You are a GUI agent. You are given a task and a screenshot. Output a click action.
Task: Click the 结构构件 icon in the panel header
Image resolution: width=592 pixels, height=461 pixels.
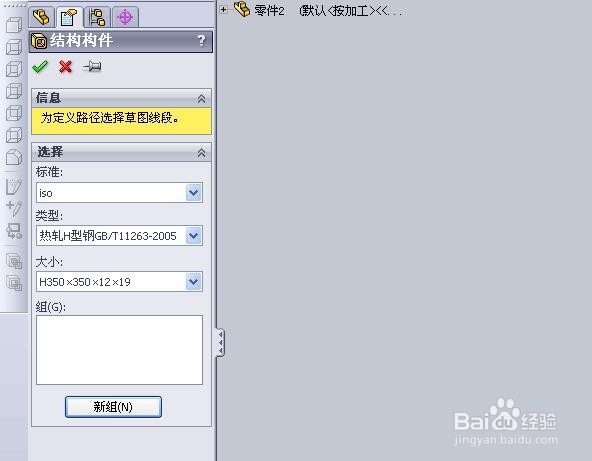[39, 41]
